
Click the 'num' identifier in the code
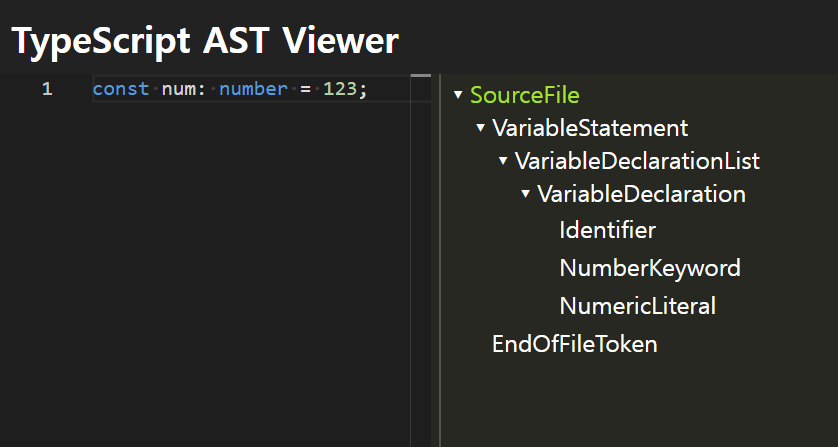[x=179, y=89]
